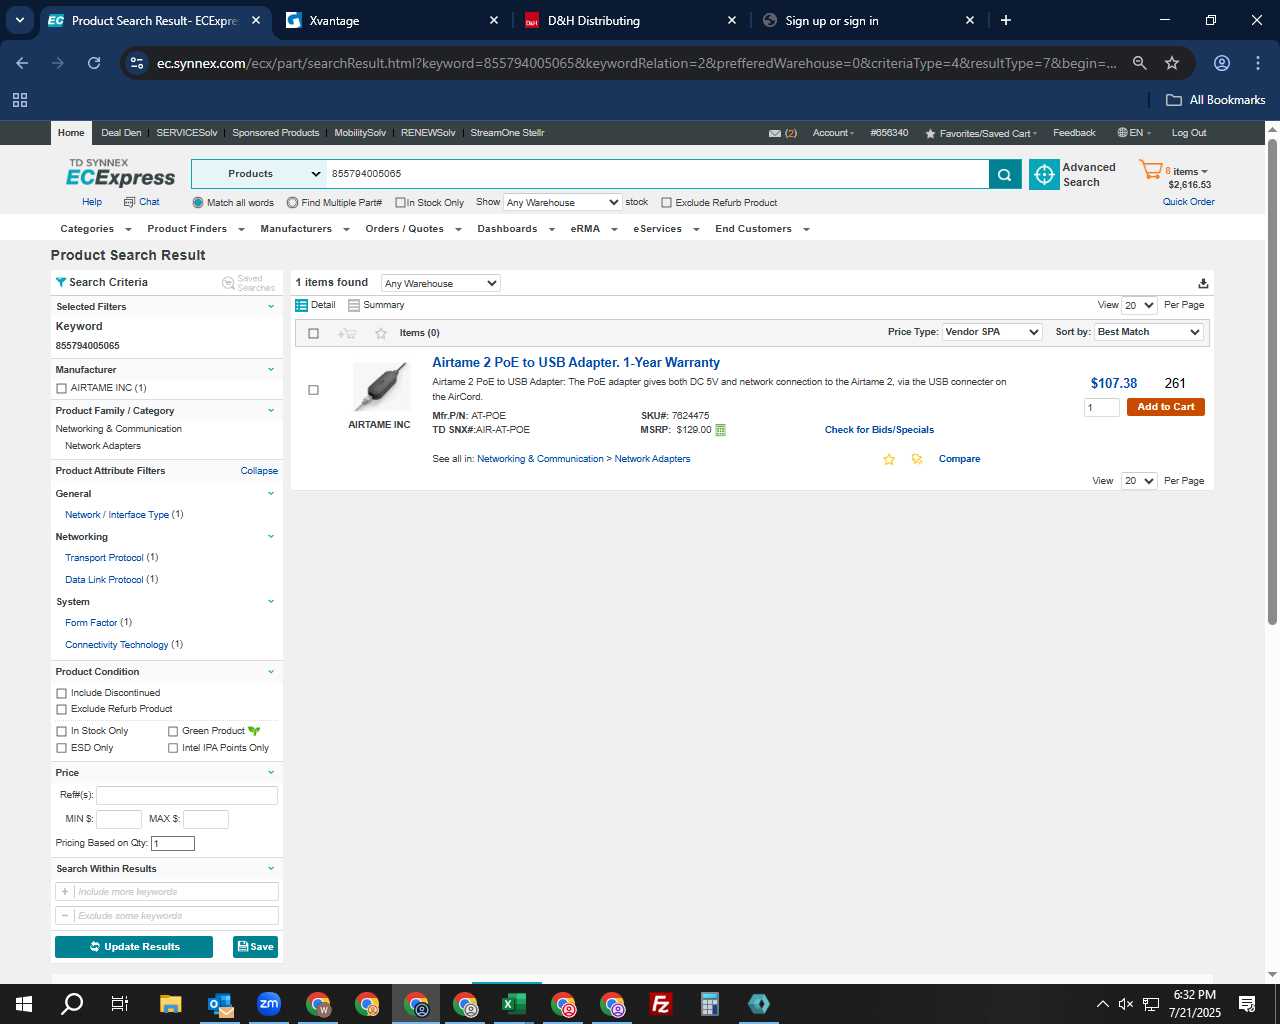Image resolution: width=1280 pixels, height=1024 pixels.
Task: Open the browser apps grid icon
Action: click(x=20, y=100)
